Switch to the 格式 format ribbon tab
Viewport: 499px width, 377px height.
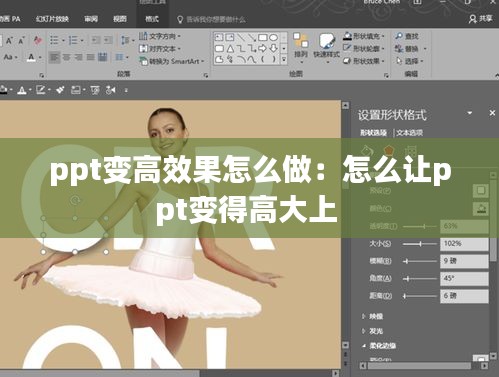152,19
